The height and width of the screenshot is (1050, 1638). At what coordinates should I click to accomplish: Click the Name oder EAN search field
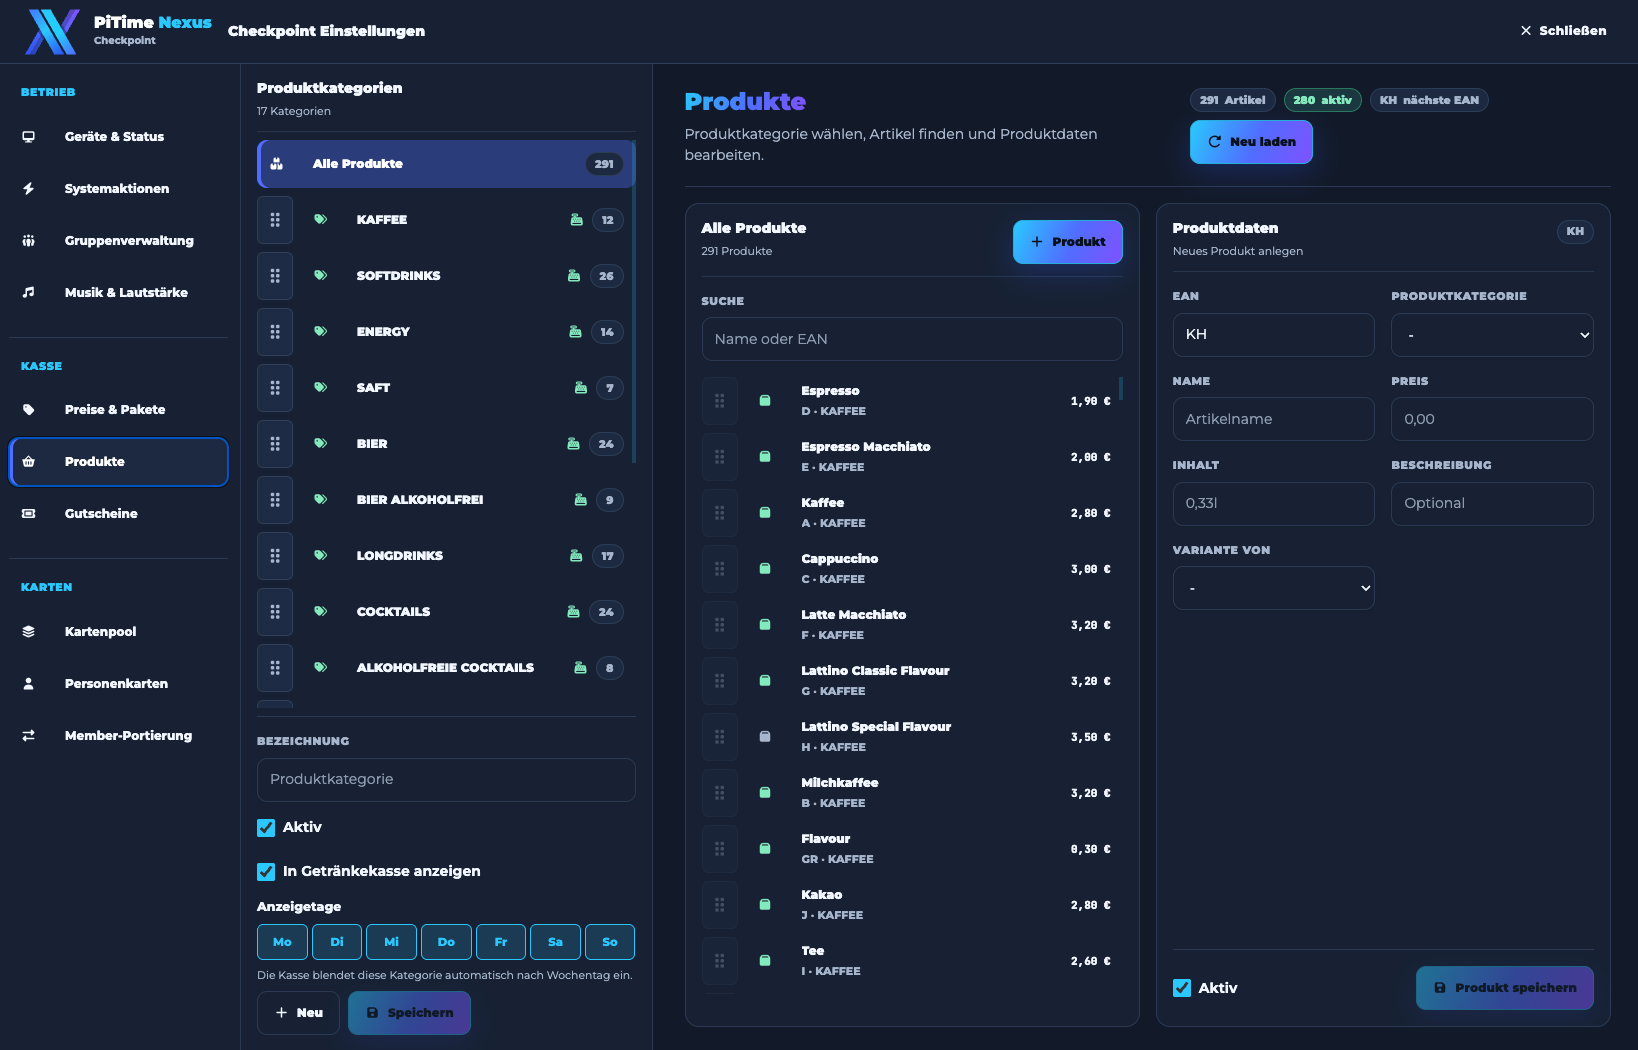click(x=912, y=339)
